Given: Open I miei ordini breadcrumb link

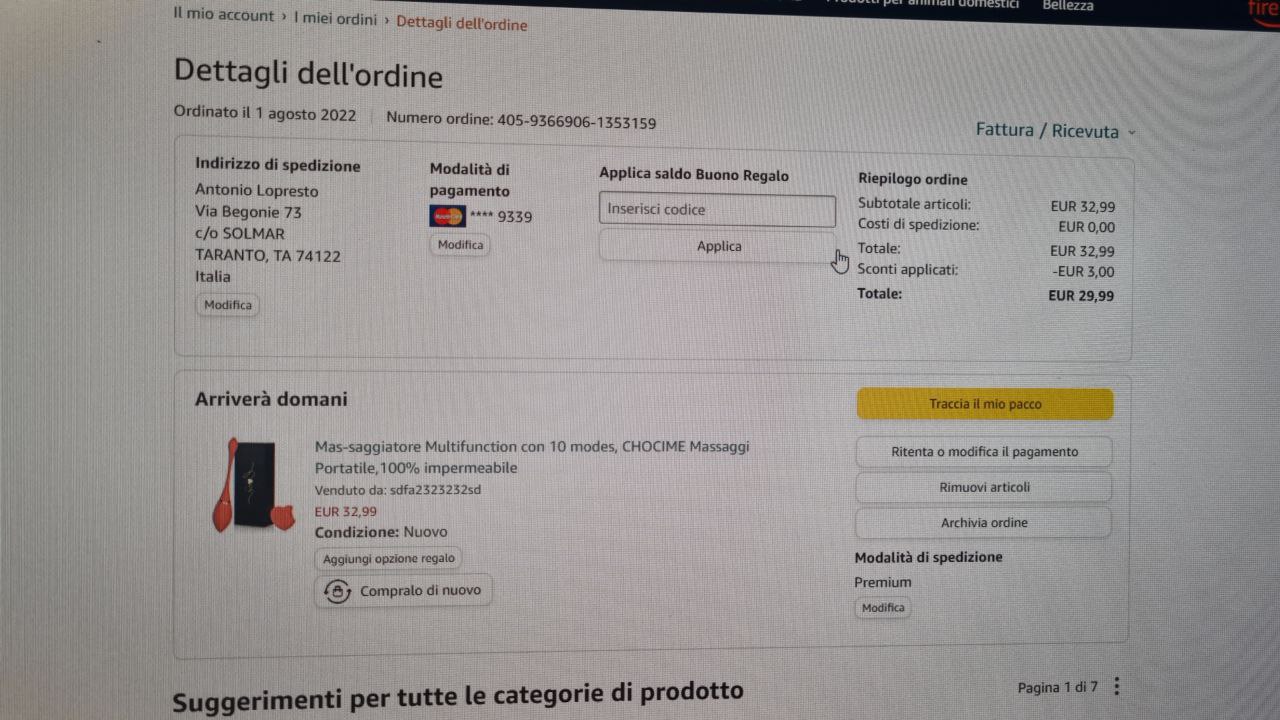Looking at the screenshot, I should (335, 19).
